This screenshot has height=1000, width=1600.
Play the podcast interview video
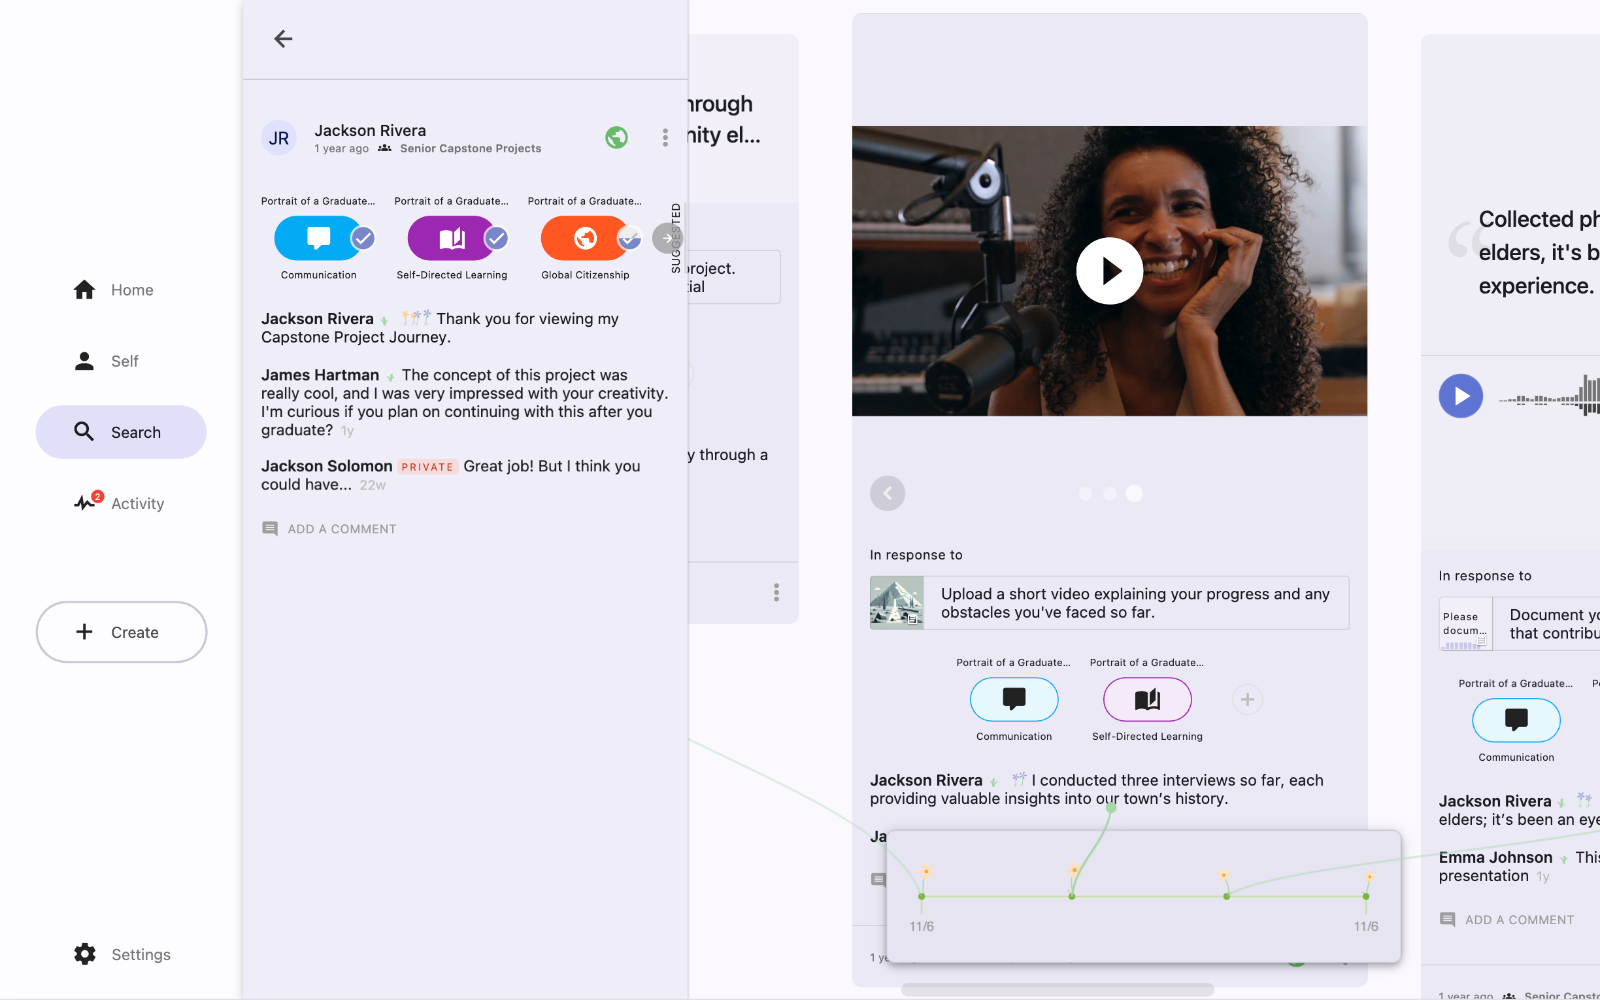point(1109,271)
